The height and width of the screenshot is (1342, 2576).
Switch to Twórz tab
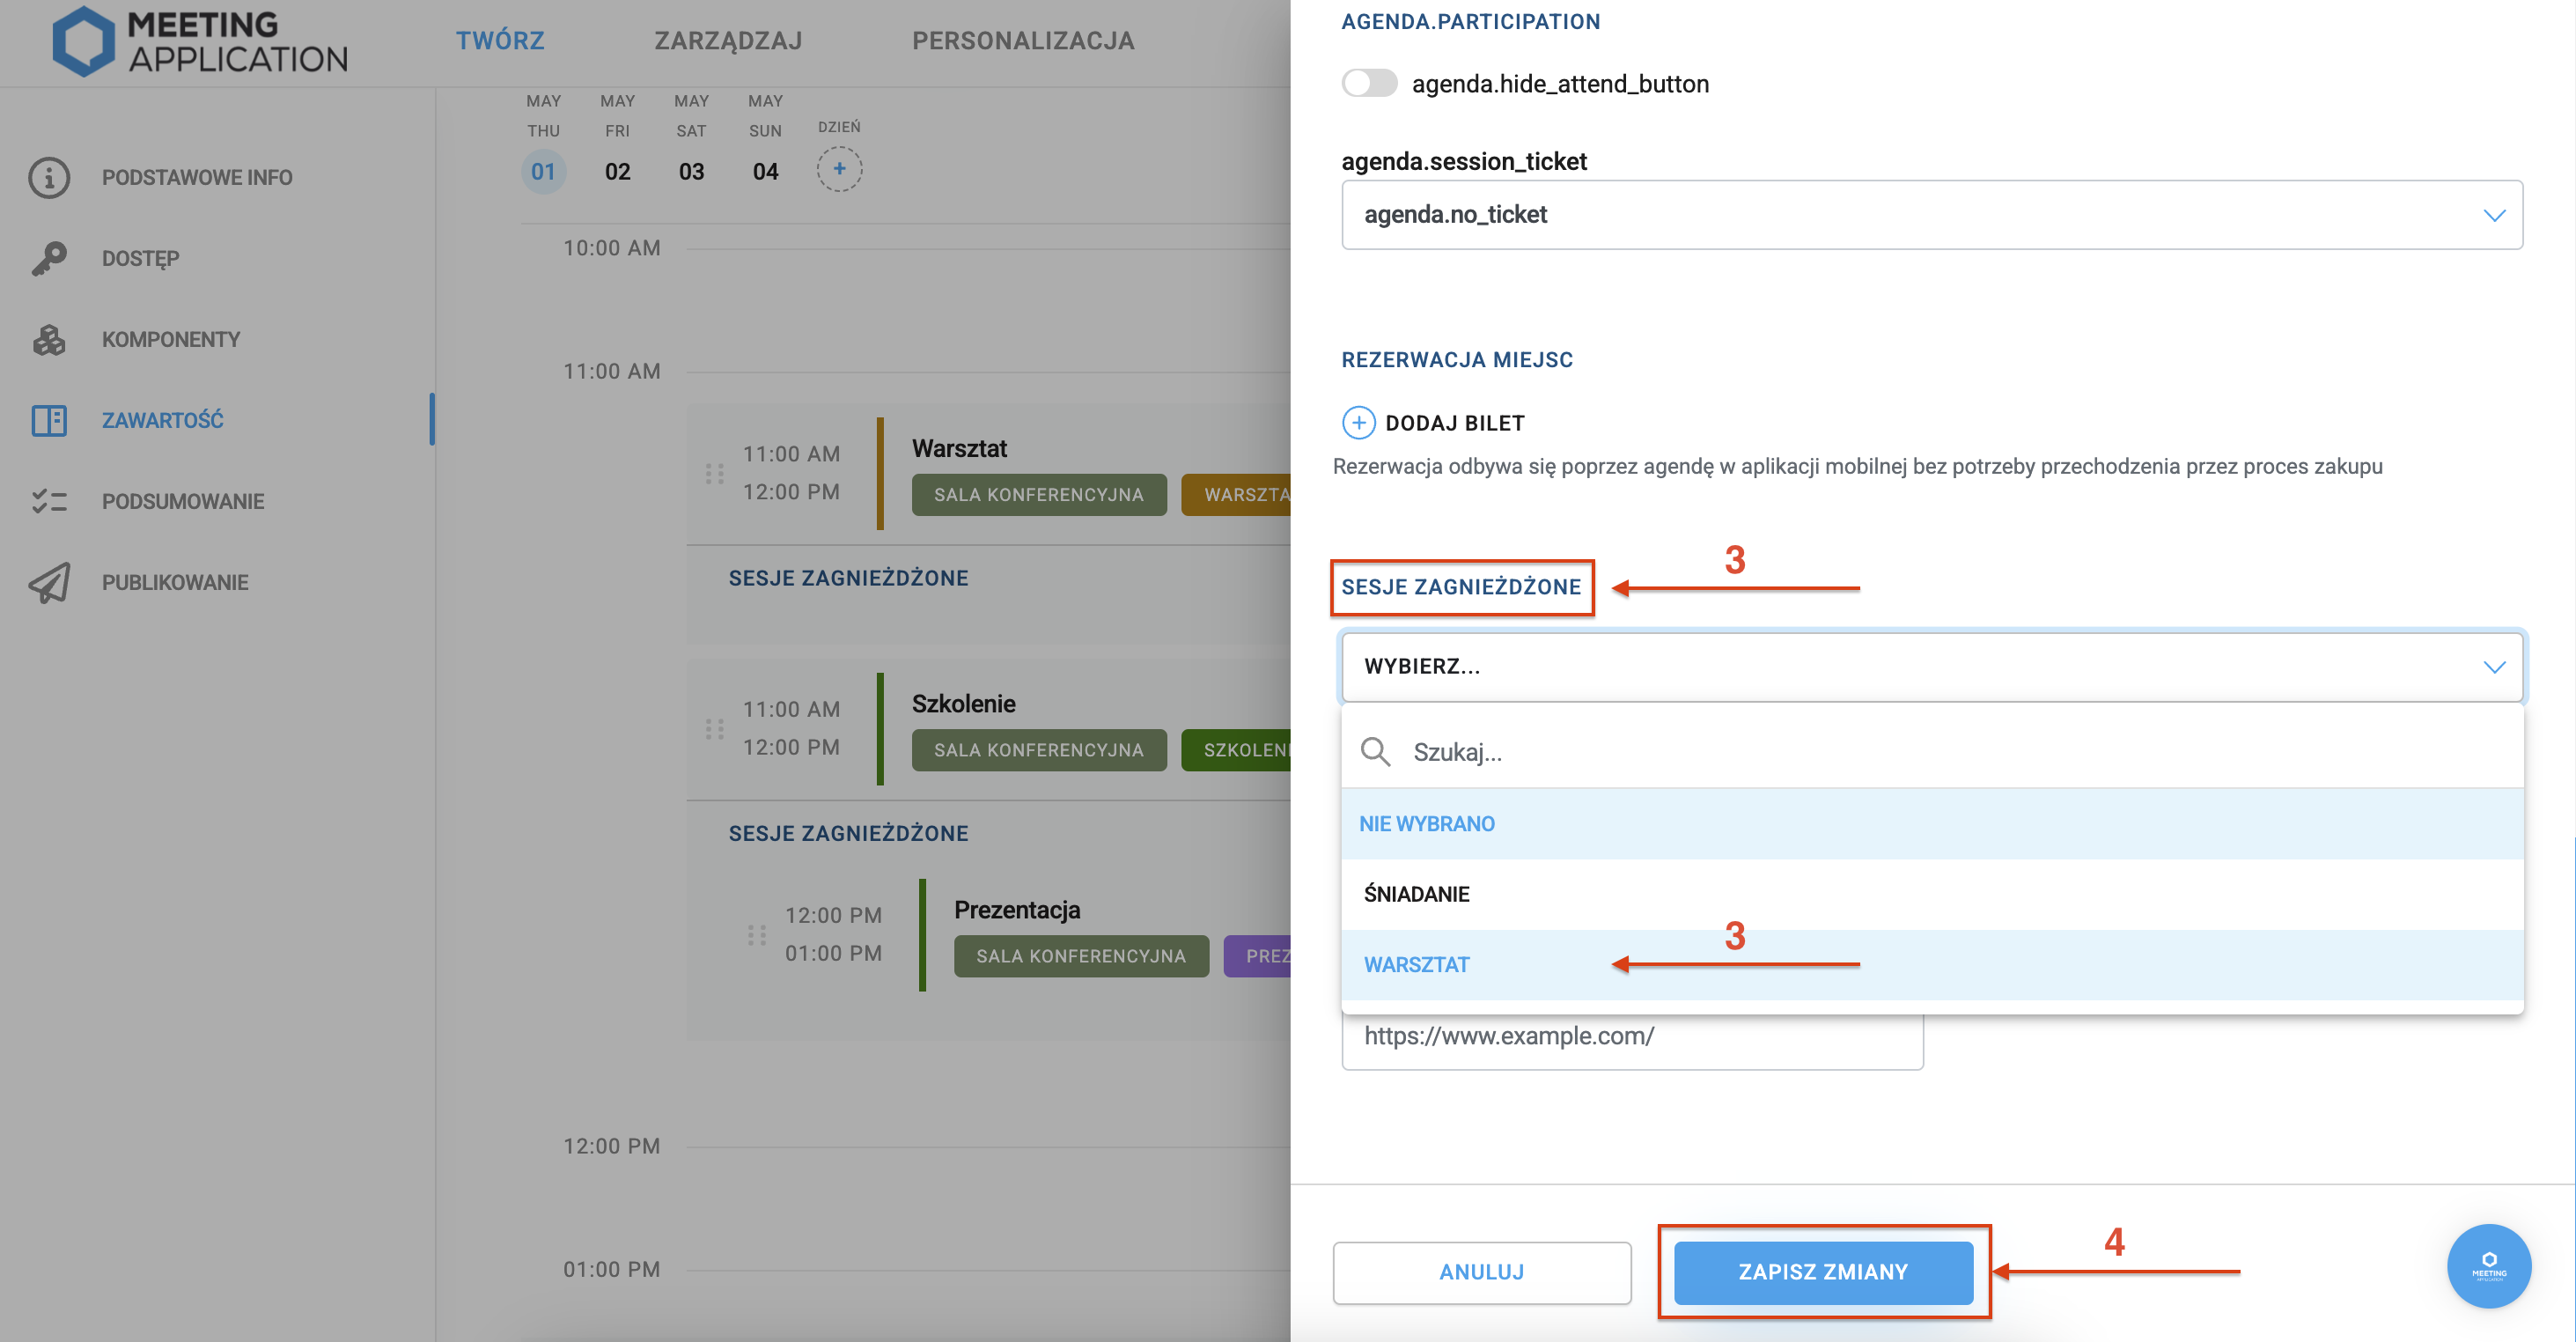click(500, 41)
